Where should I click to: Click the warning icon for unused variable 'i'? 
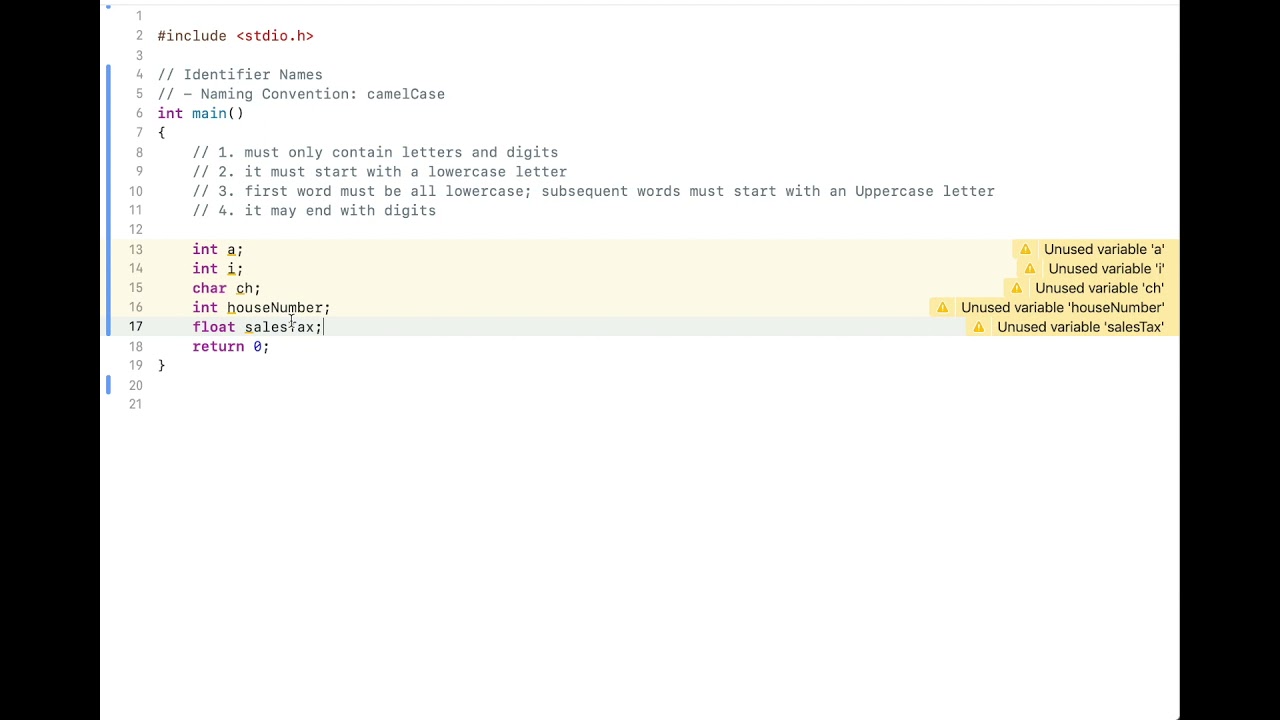(1029, 269)
